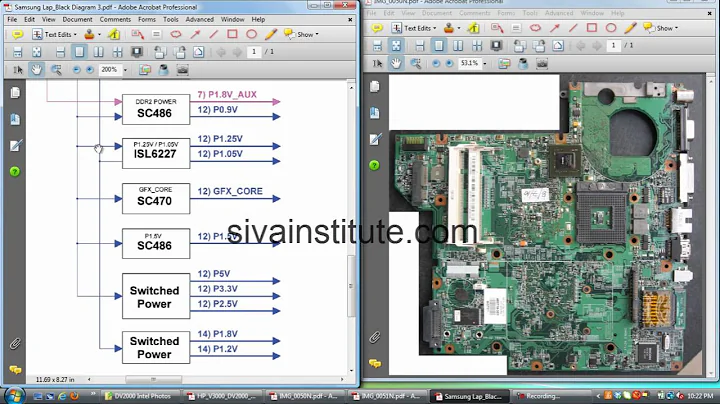Rotate counterclockwise in Samsung Lap window
Viewport: 720px width, 404px height.
pos(160,52)
